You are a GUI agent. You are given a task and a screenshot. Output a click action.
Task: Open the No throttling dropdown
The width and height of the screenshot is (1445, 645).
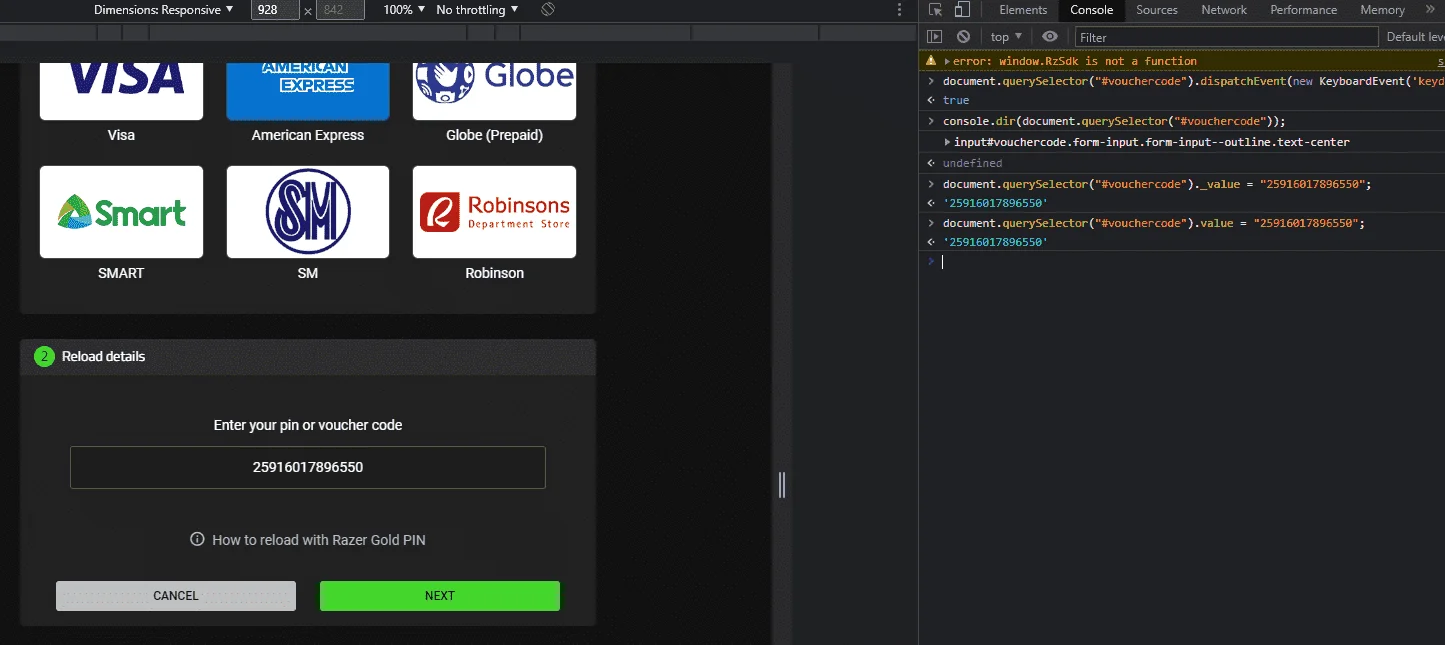[477, 10]
